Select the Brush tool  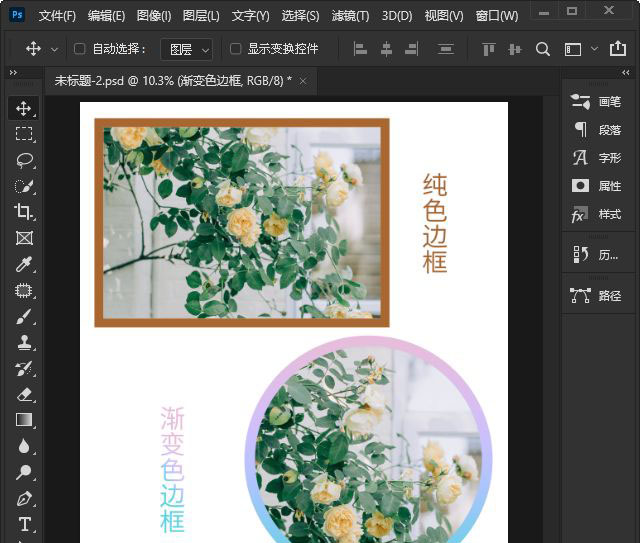(x=24, y=316)
